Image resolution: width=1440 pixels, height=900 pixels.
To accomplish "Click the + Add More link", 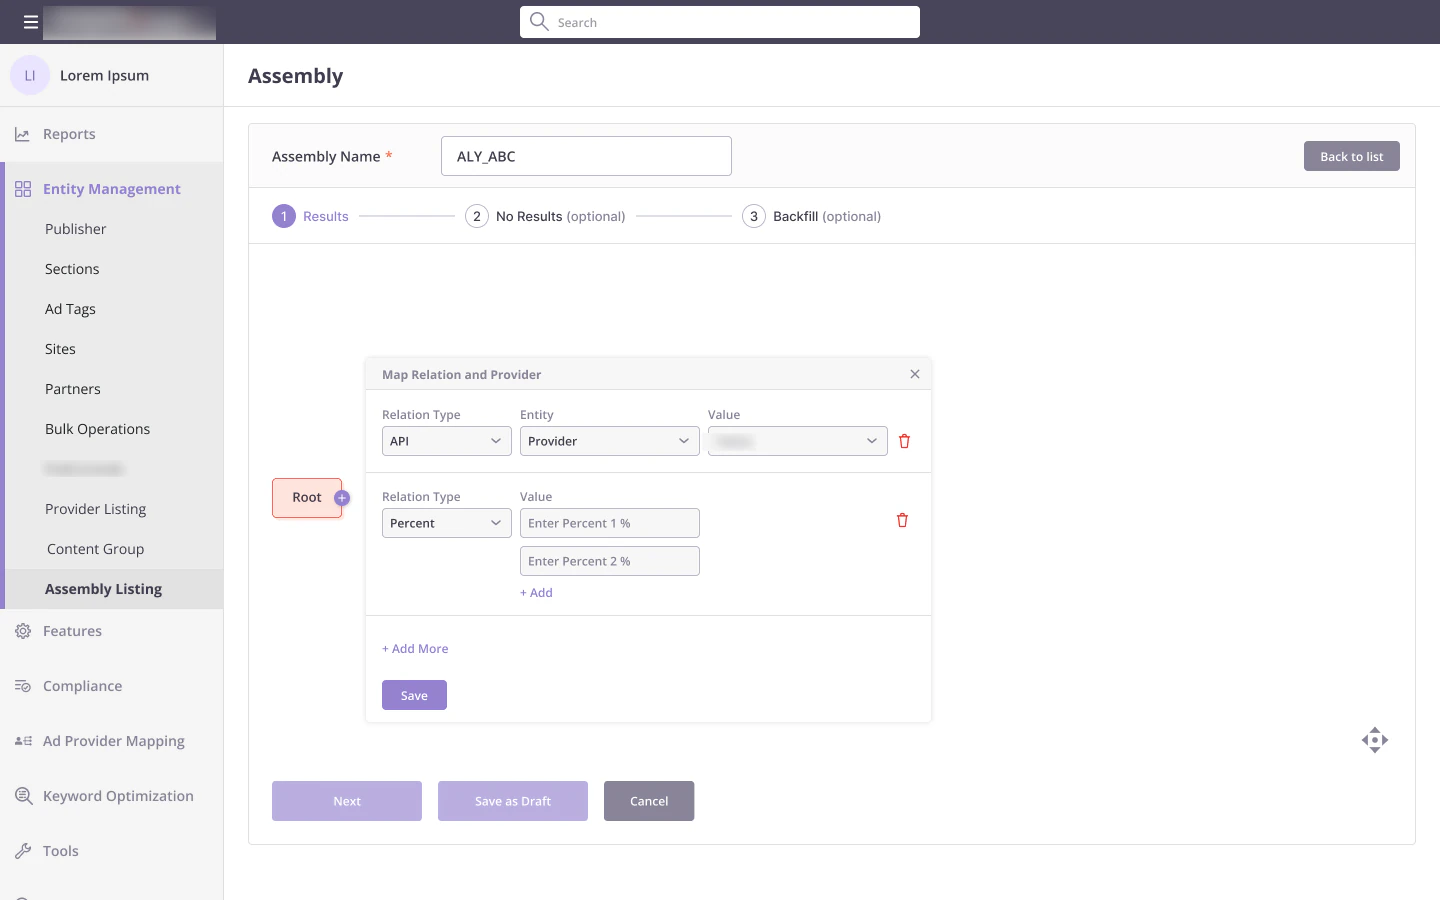I will click(x=415, y=649).
